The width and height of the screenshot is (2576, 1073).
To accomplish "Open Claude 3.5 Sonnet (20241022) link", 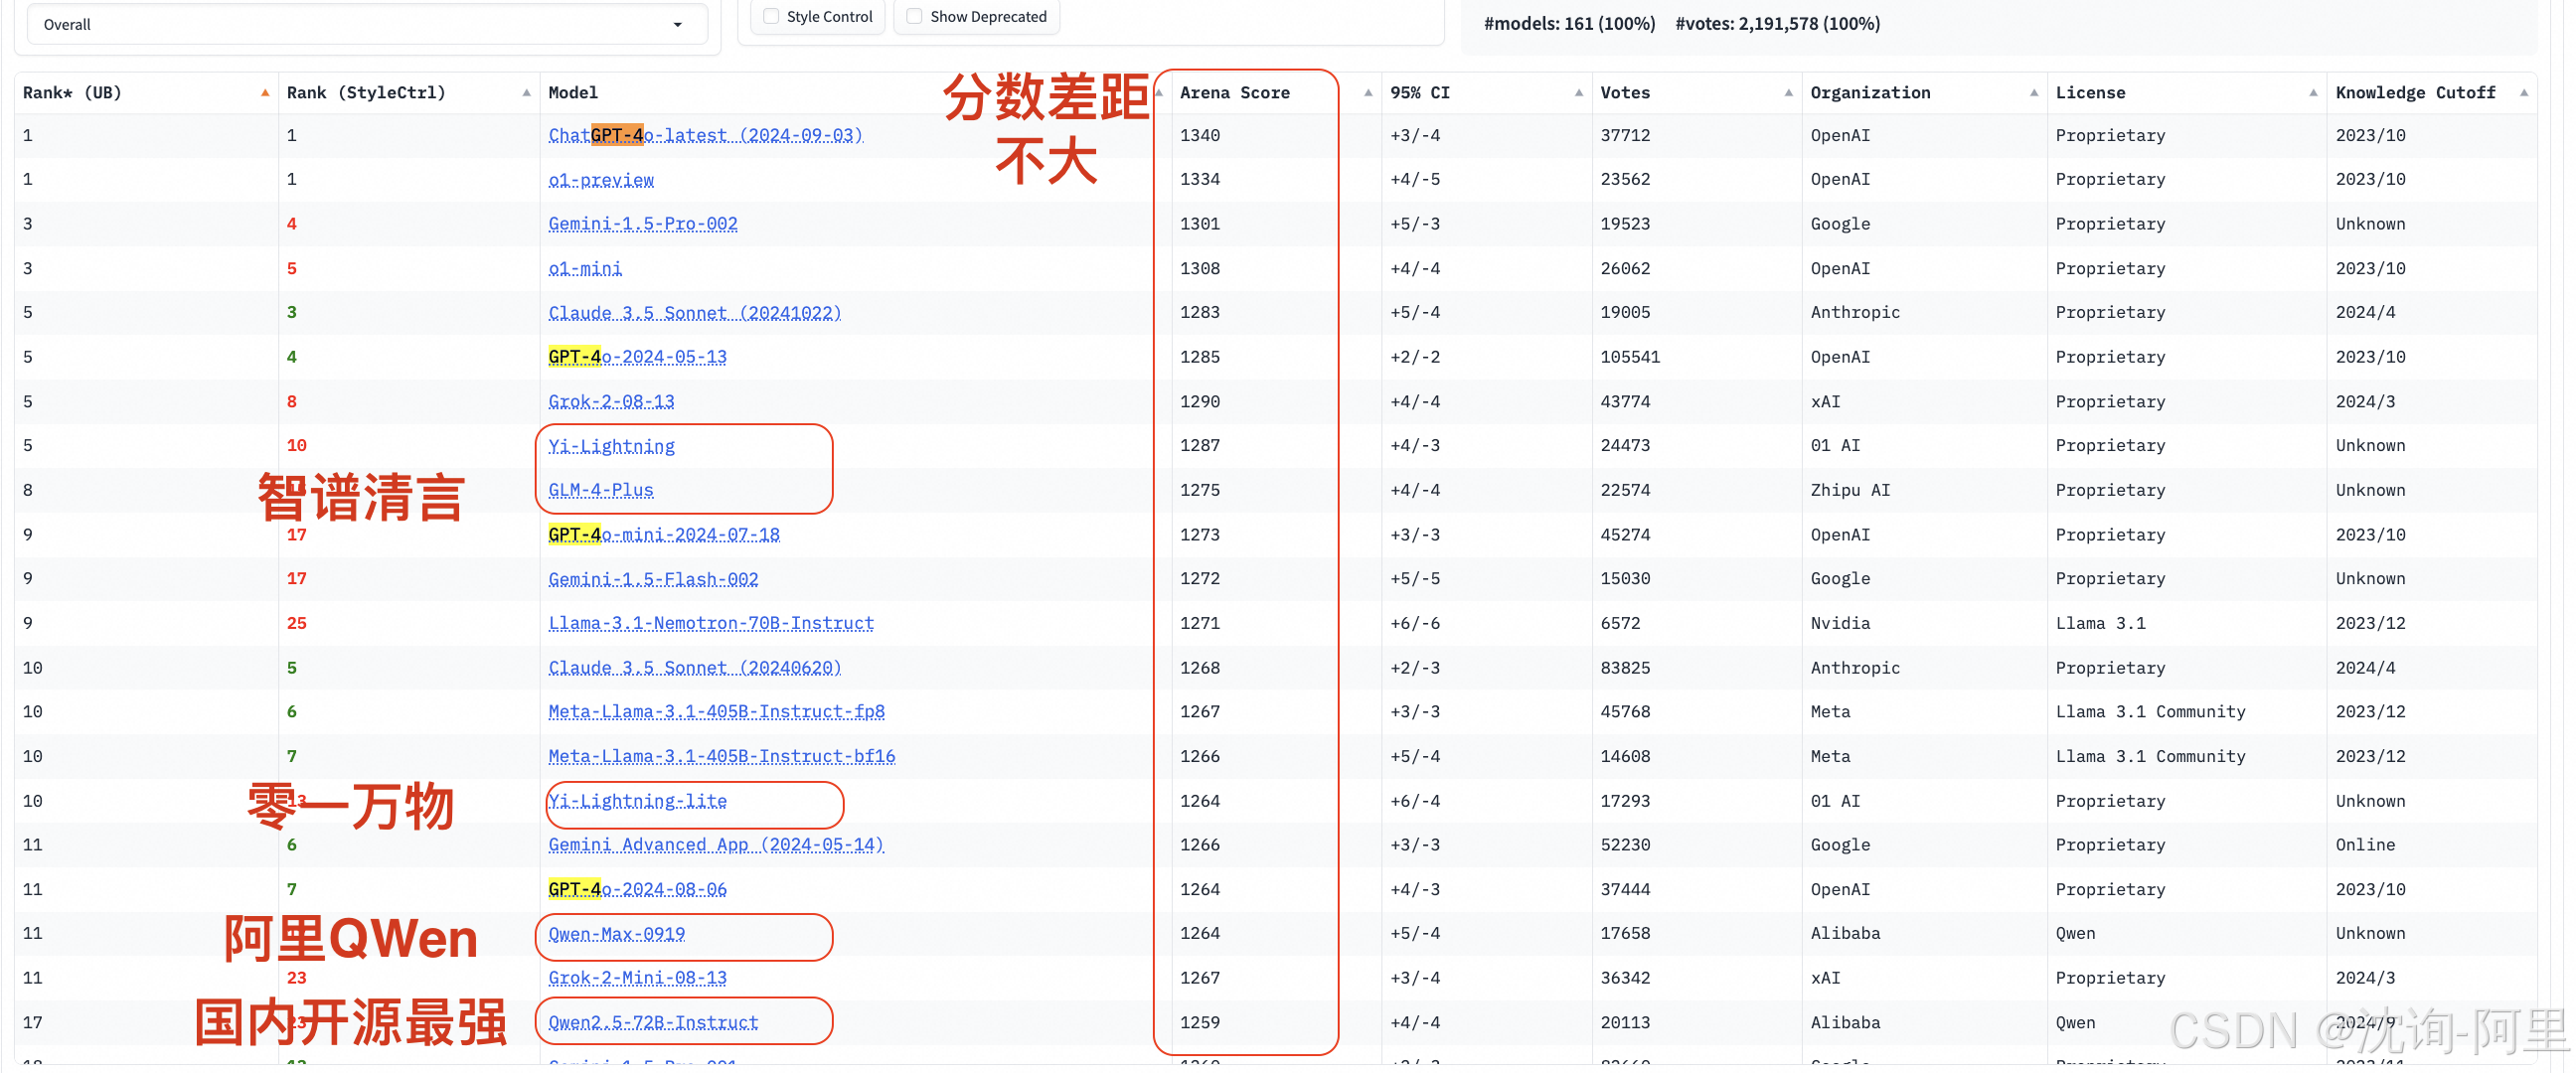I will [x=694, y=313].
